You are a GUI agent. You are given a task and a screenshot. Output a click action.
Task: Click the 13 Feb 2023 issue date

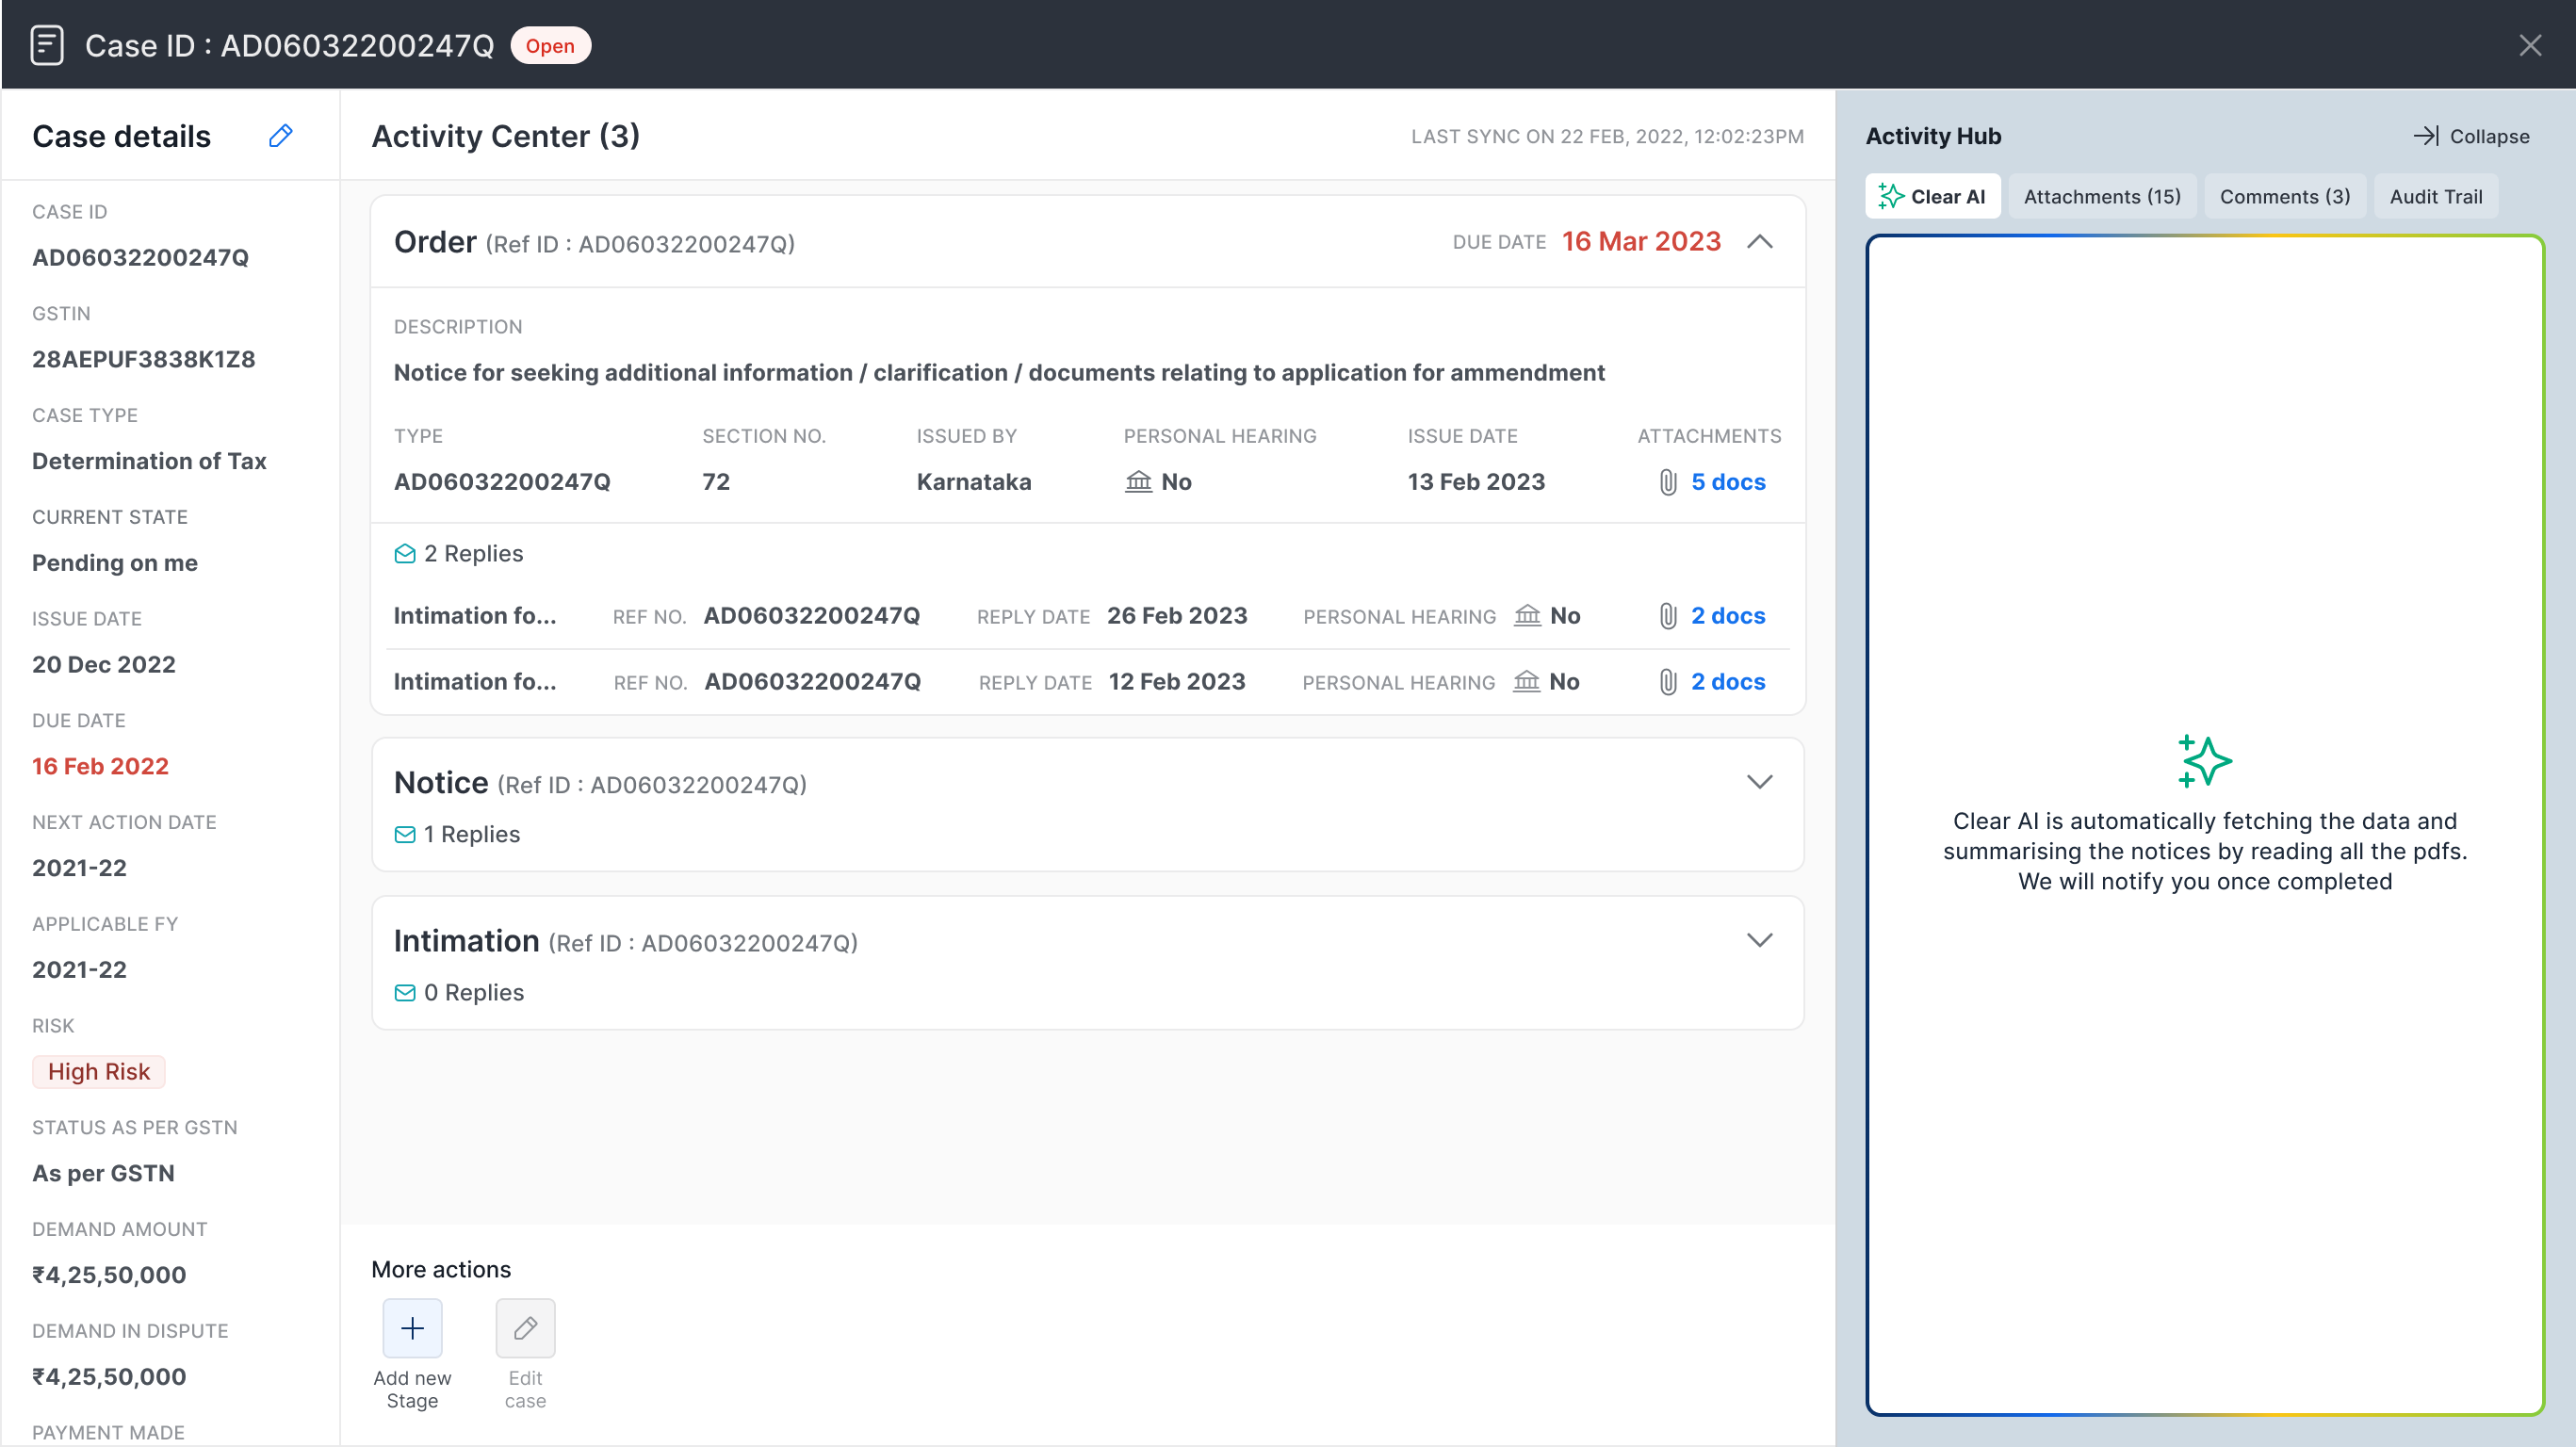(1476, 482)
